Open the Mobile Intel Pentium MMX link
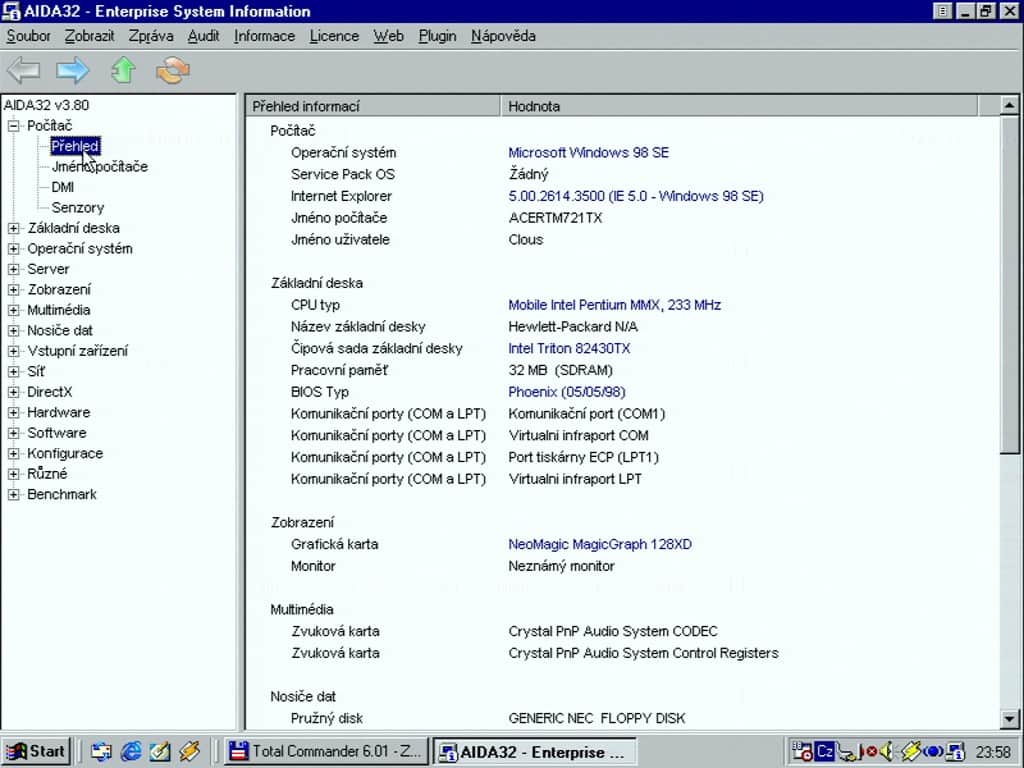Image resolution: width=1024 pixels, height=768 pixels. [x=615, y=305]
